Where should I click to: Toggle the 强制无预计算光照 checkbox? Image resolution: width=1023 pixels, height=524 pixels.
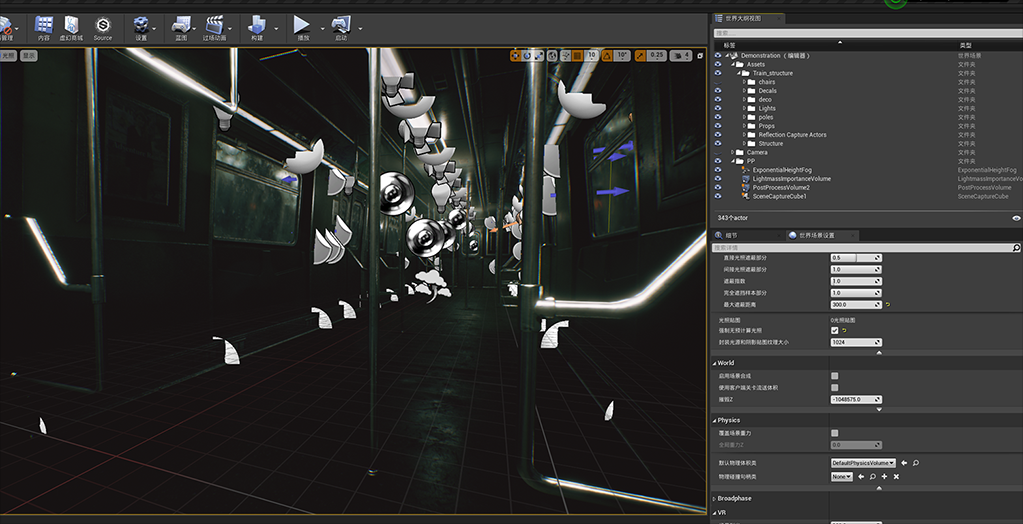pyautogui.click(x=835, y=330)
